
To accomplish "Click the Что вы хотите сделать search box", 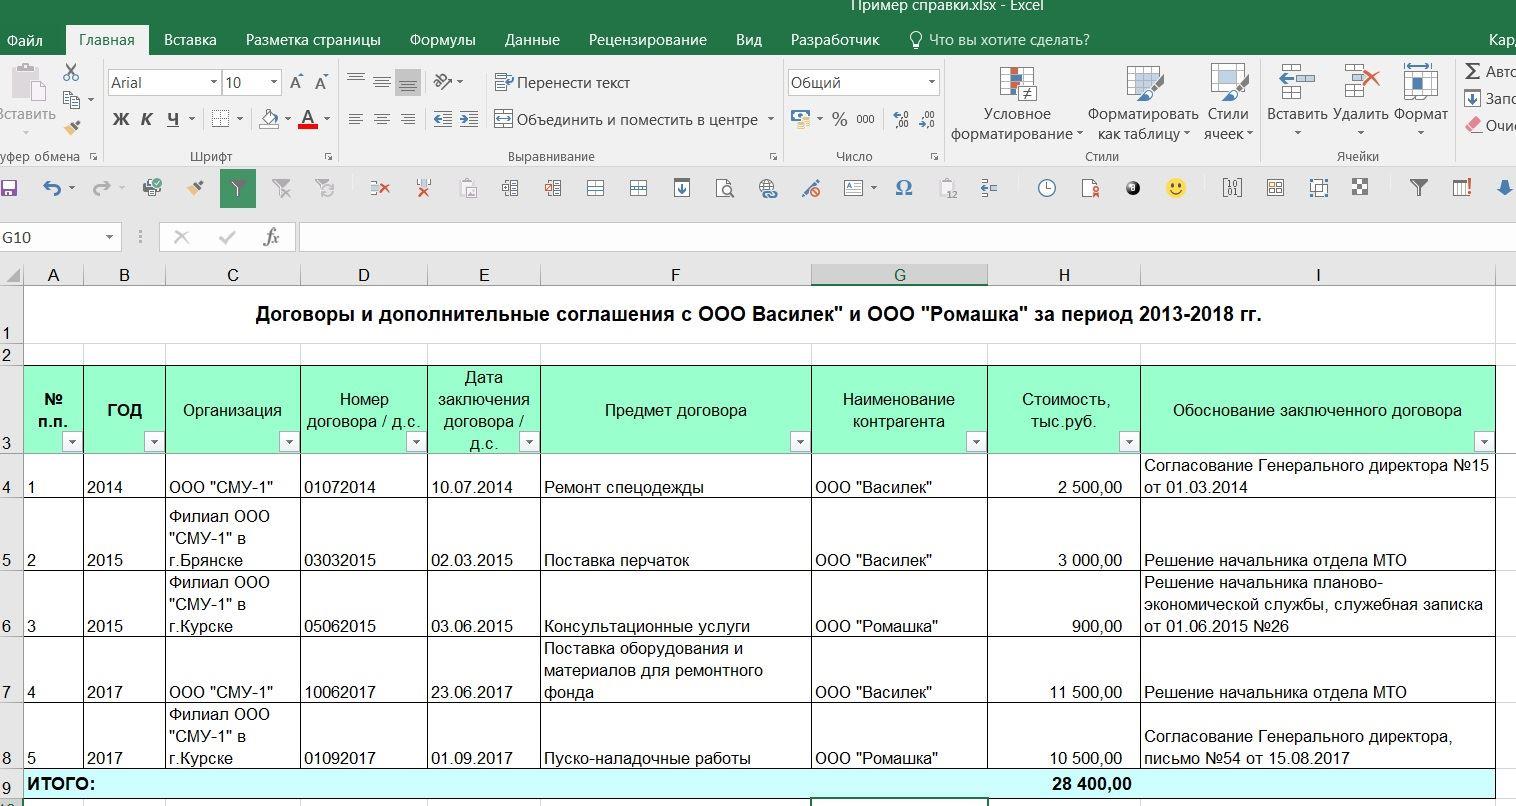I will tap(999, 40).
